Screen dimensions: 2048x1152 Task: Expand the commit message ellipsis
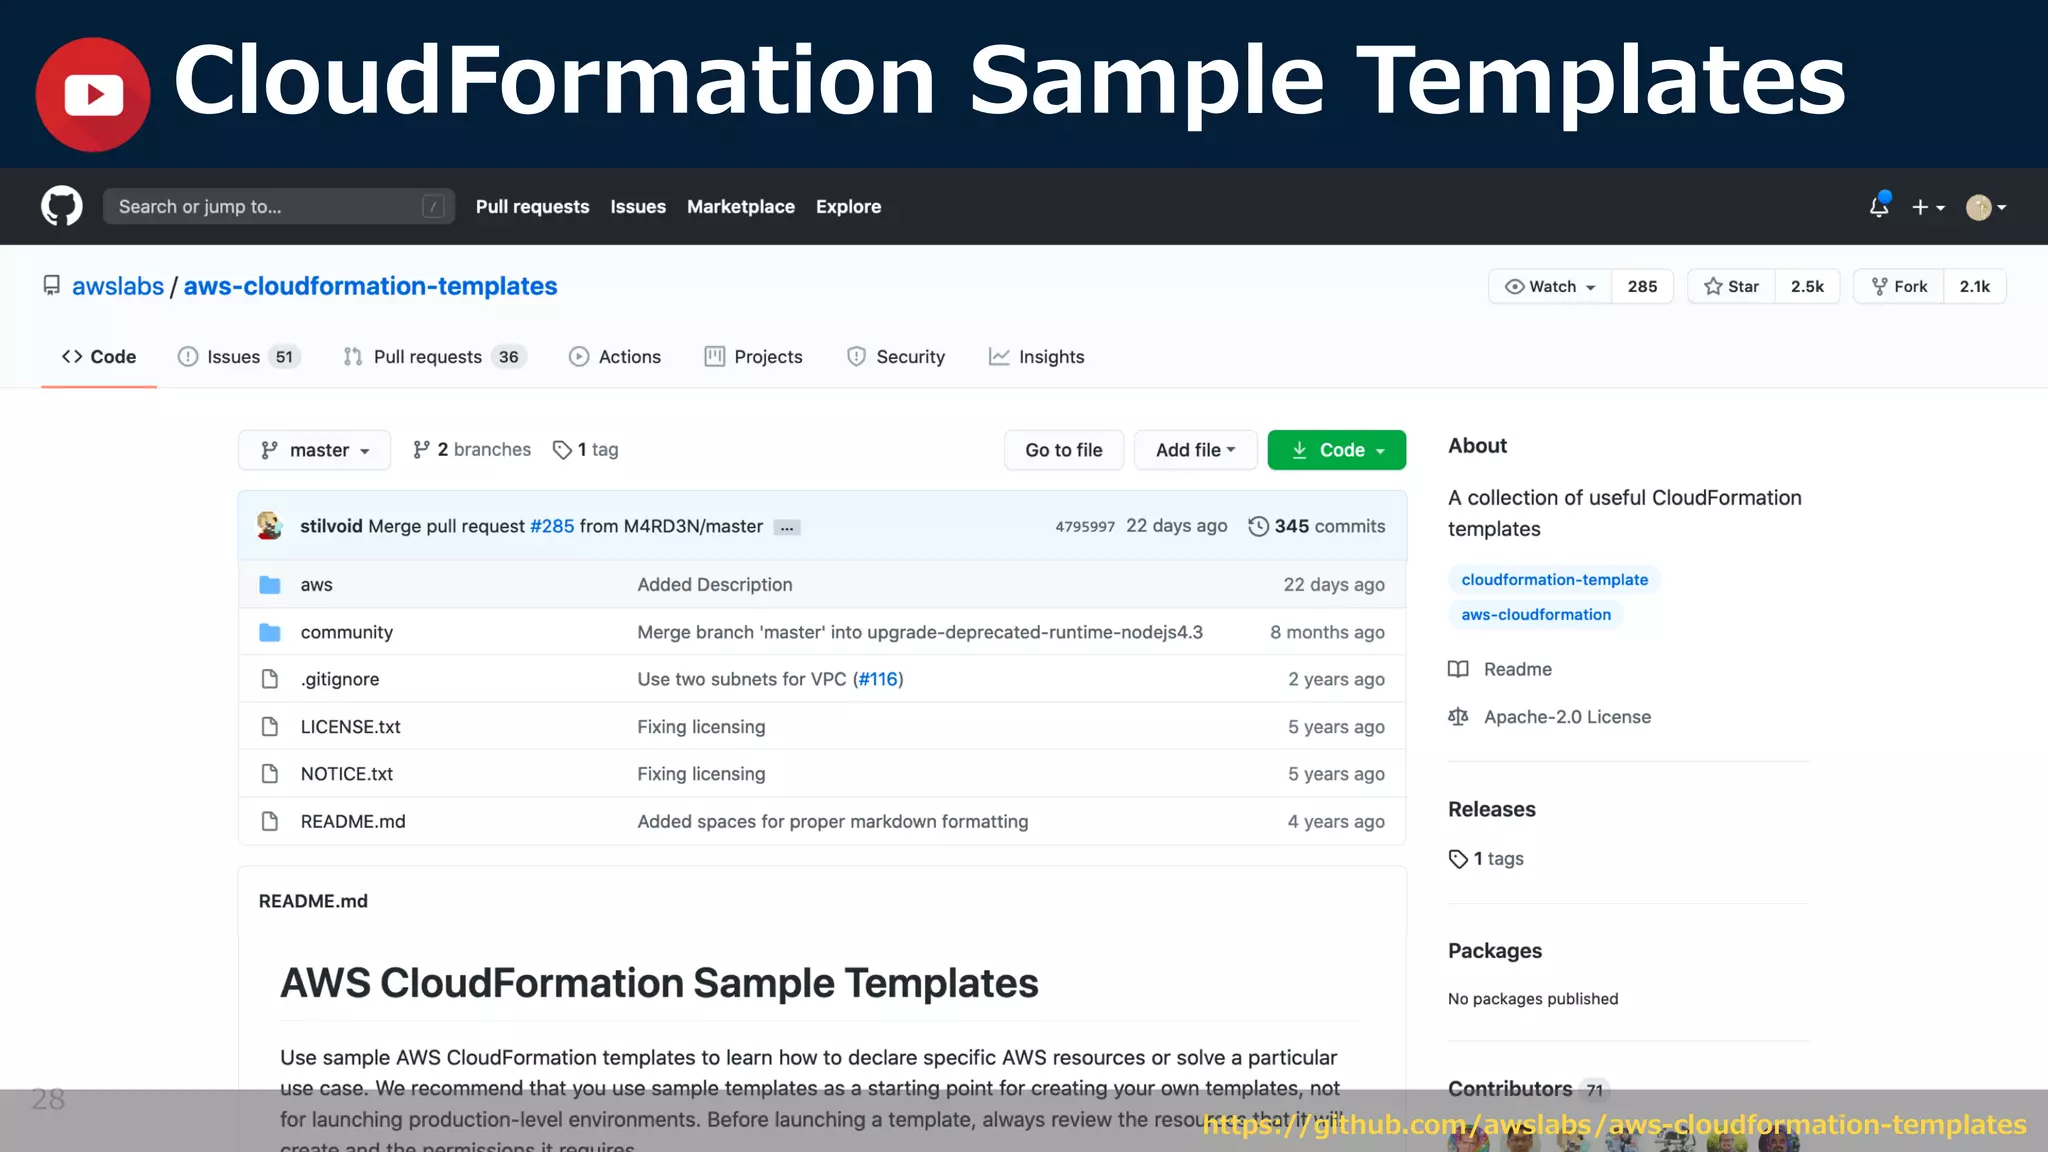tap(787, 527)
